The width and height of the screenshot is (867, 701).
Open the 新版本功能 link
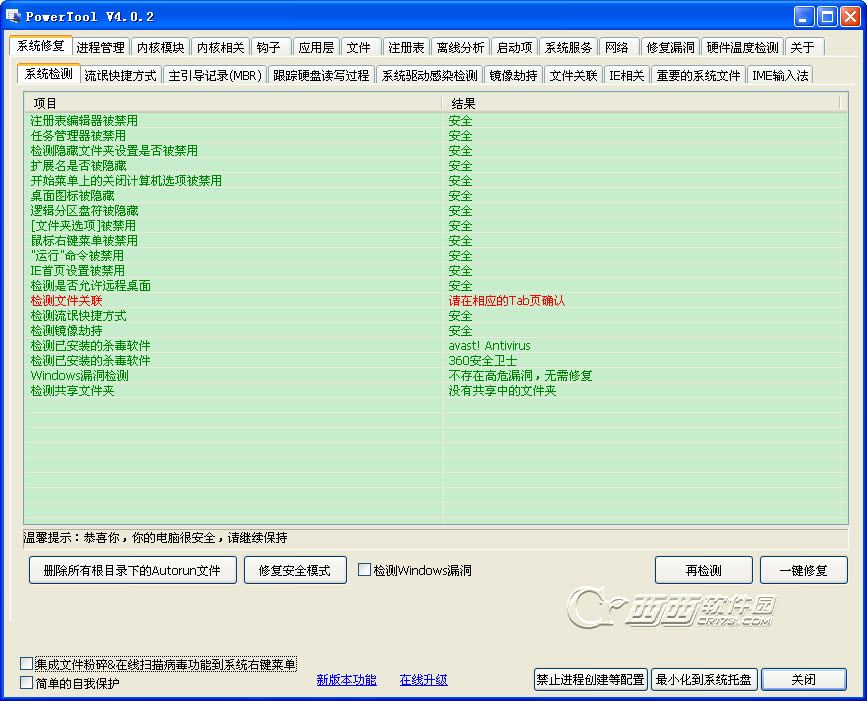pos(346,679)
